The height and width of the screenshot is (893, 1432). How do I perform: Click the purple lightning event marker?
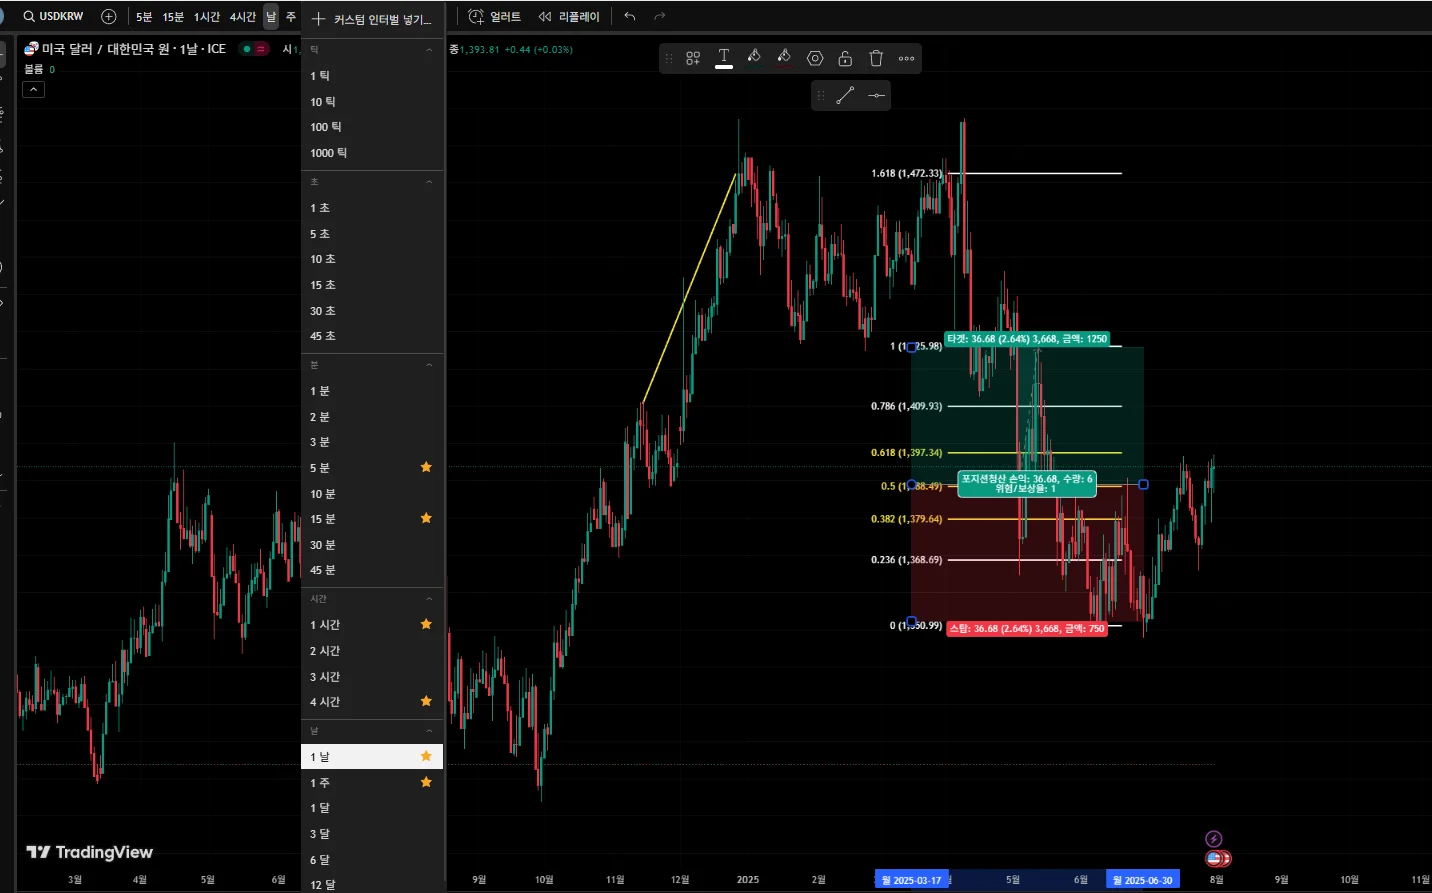[x=1213, y=839]
